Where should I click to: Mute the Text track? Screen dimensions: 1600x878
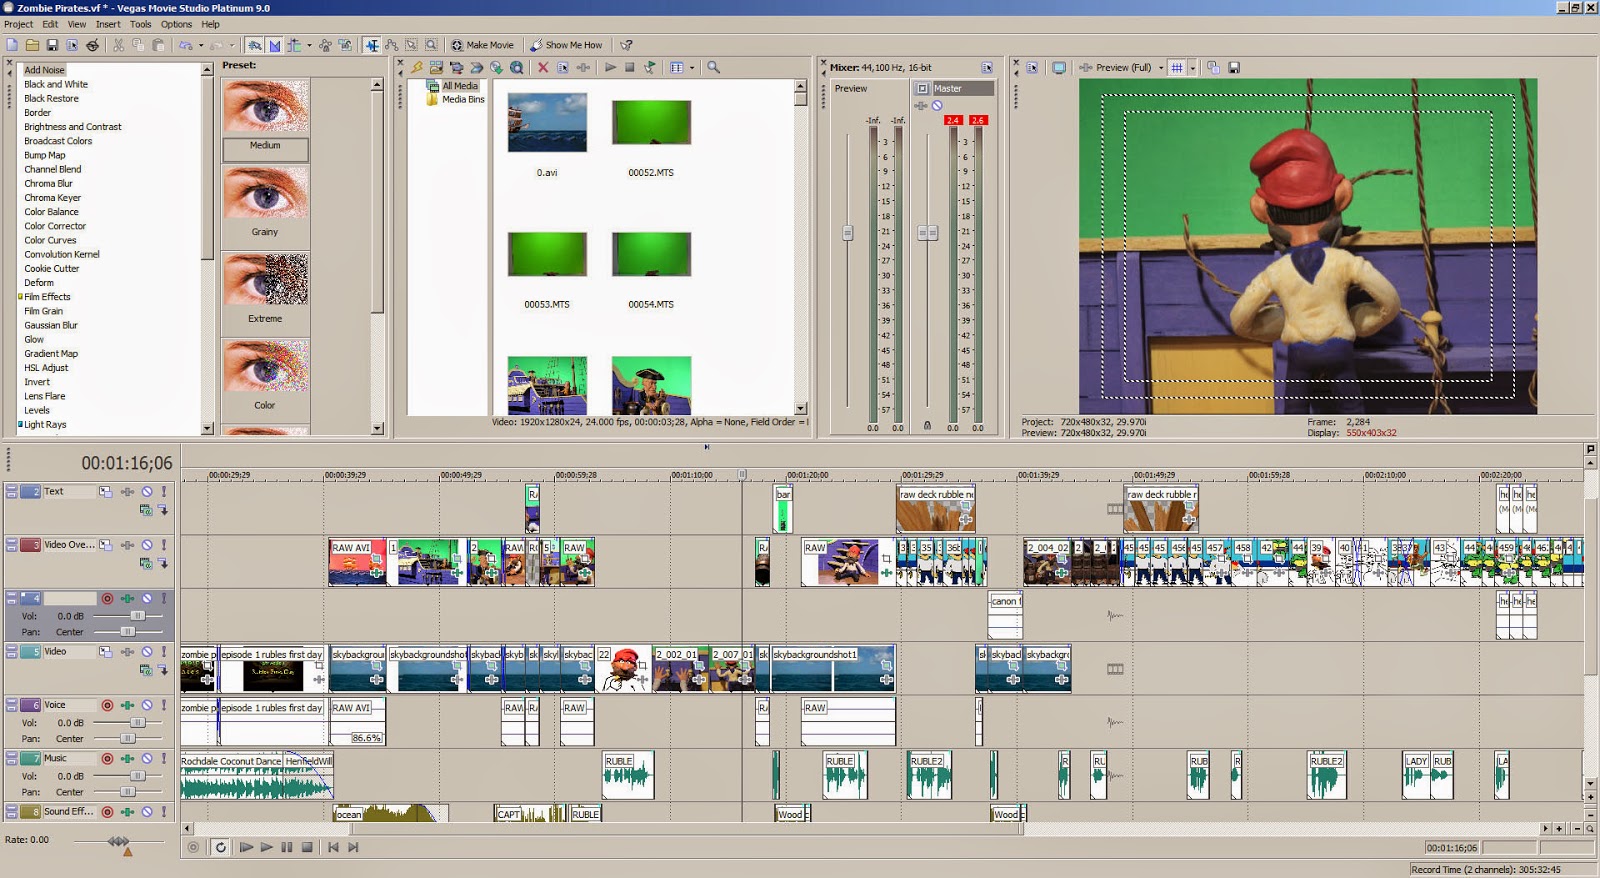(147, 492)
